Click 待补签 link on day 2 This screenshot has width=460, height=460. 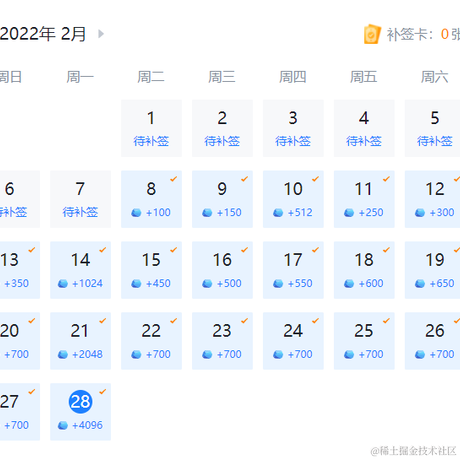coord(222,141)
